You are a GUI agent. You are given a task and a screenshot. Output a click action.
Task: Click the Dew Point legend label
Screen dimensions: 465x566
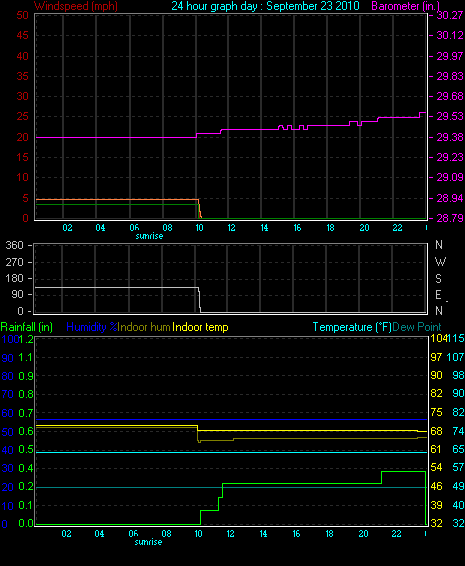click(417, 327)
